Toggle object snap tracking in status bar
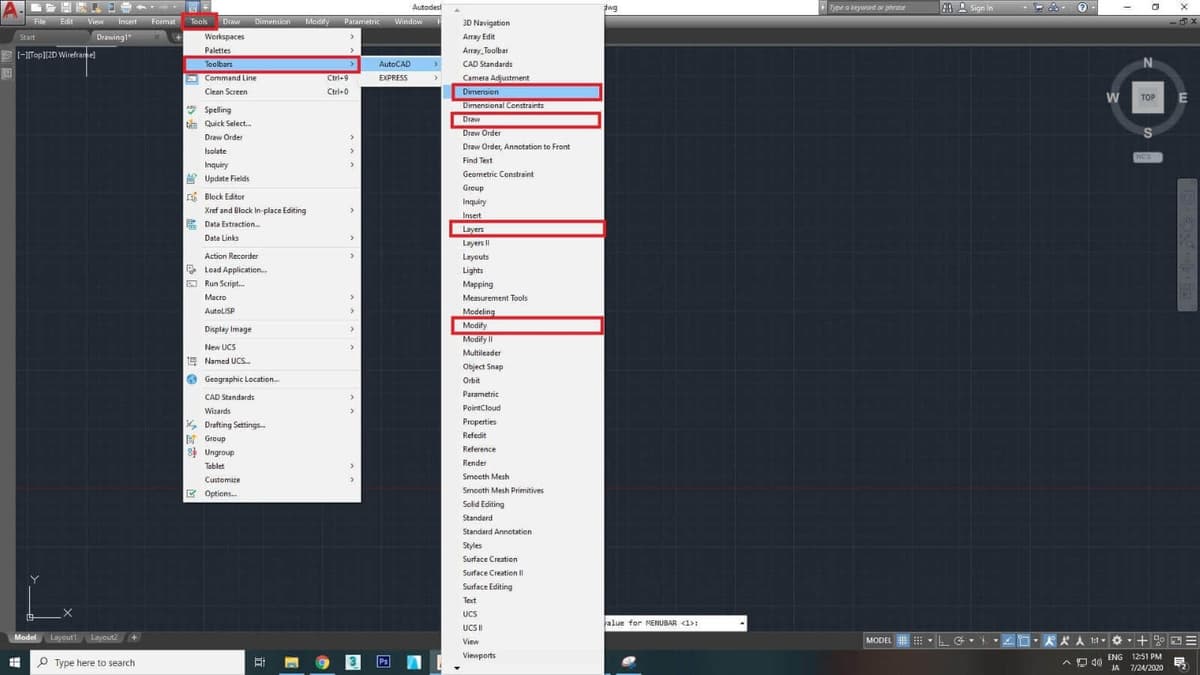This screenshot has width=1200, height=675. point(1009,640)
